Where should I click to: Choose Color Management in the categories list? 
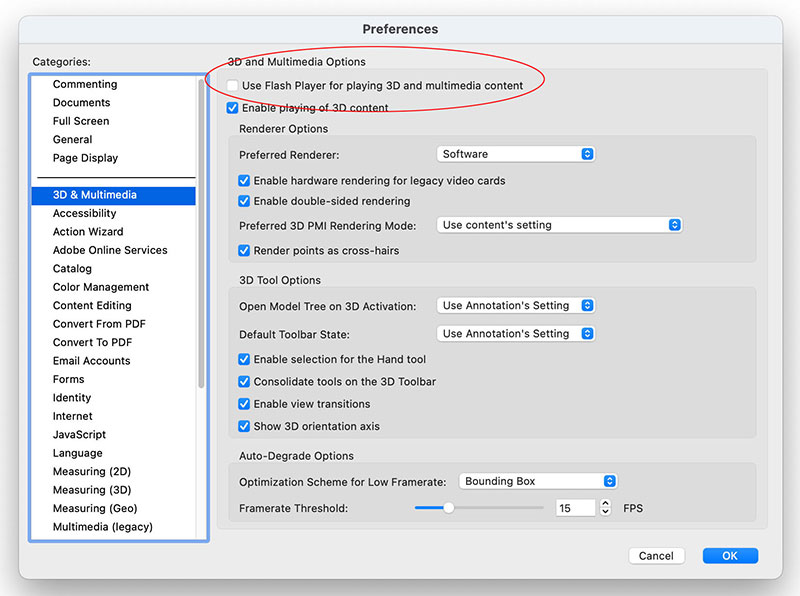pos(101,287)
